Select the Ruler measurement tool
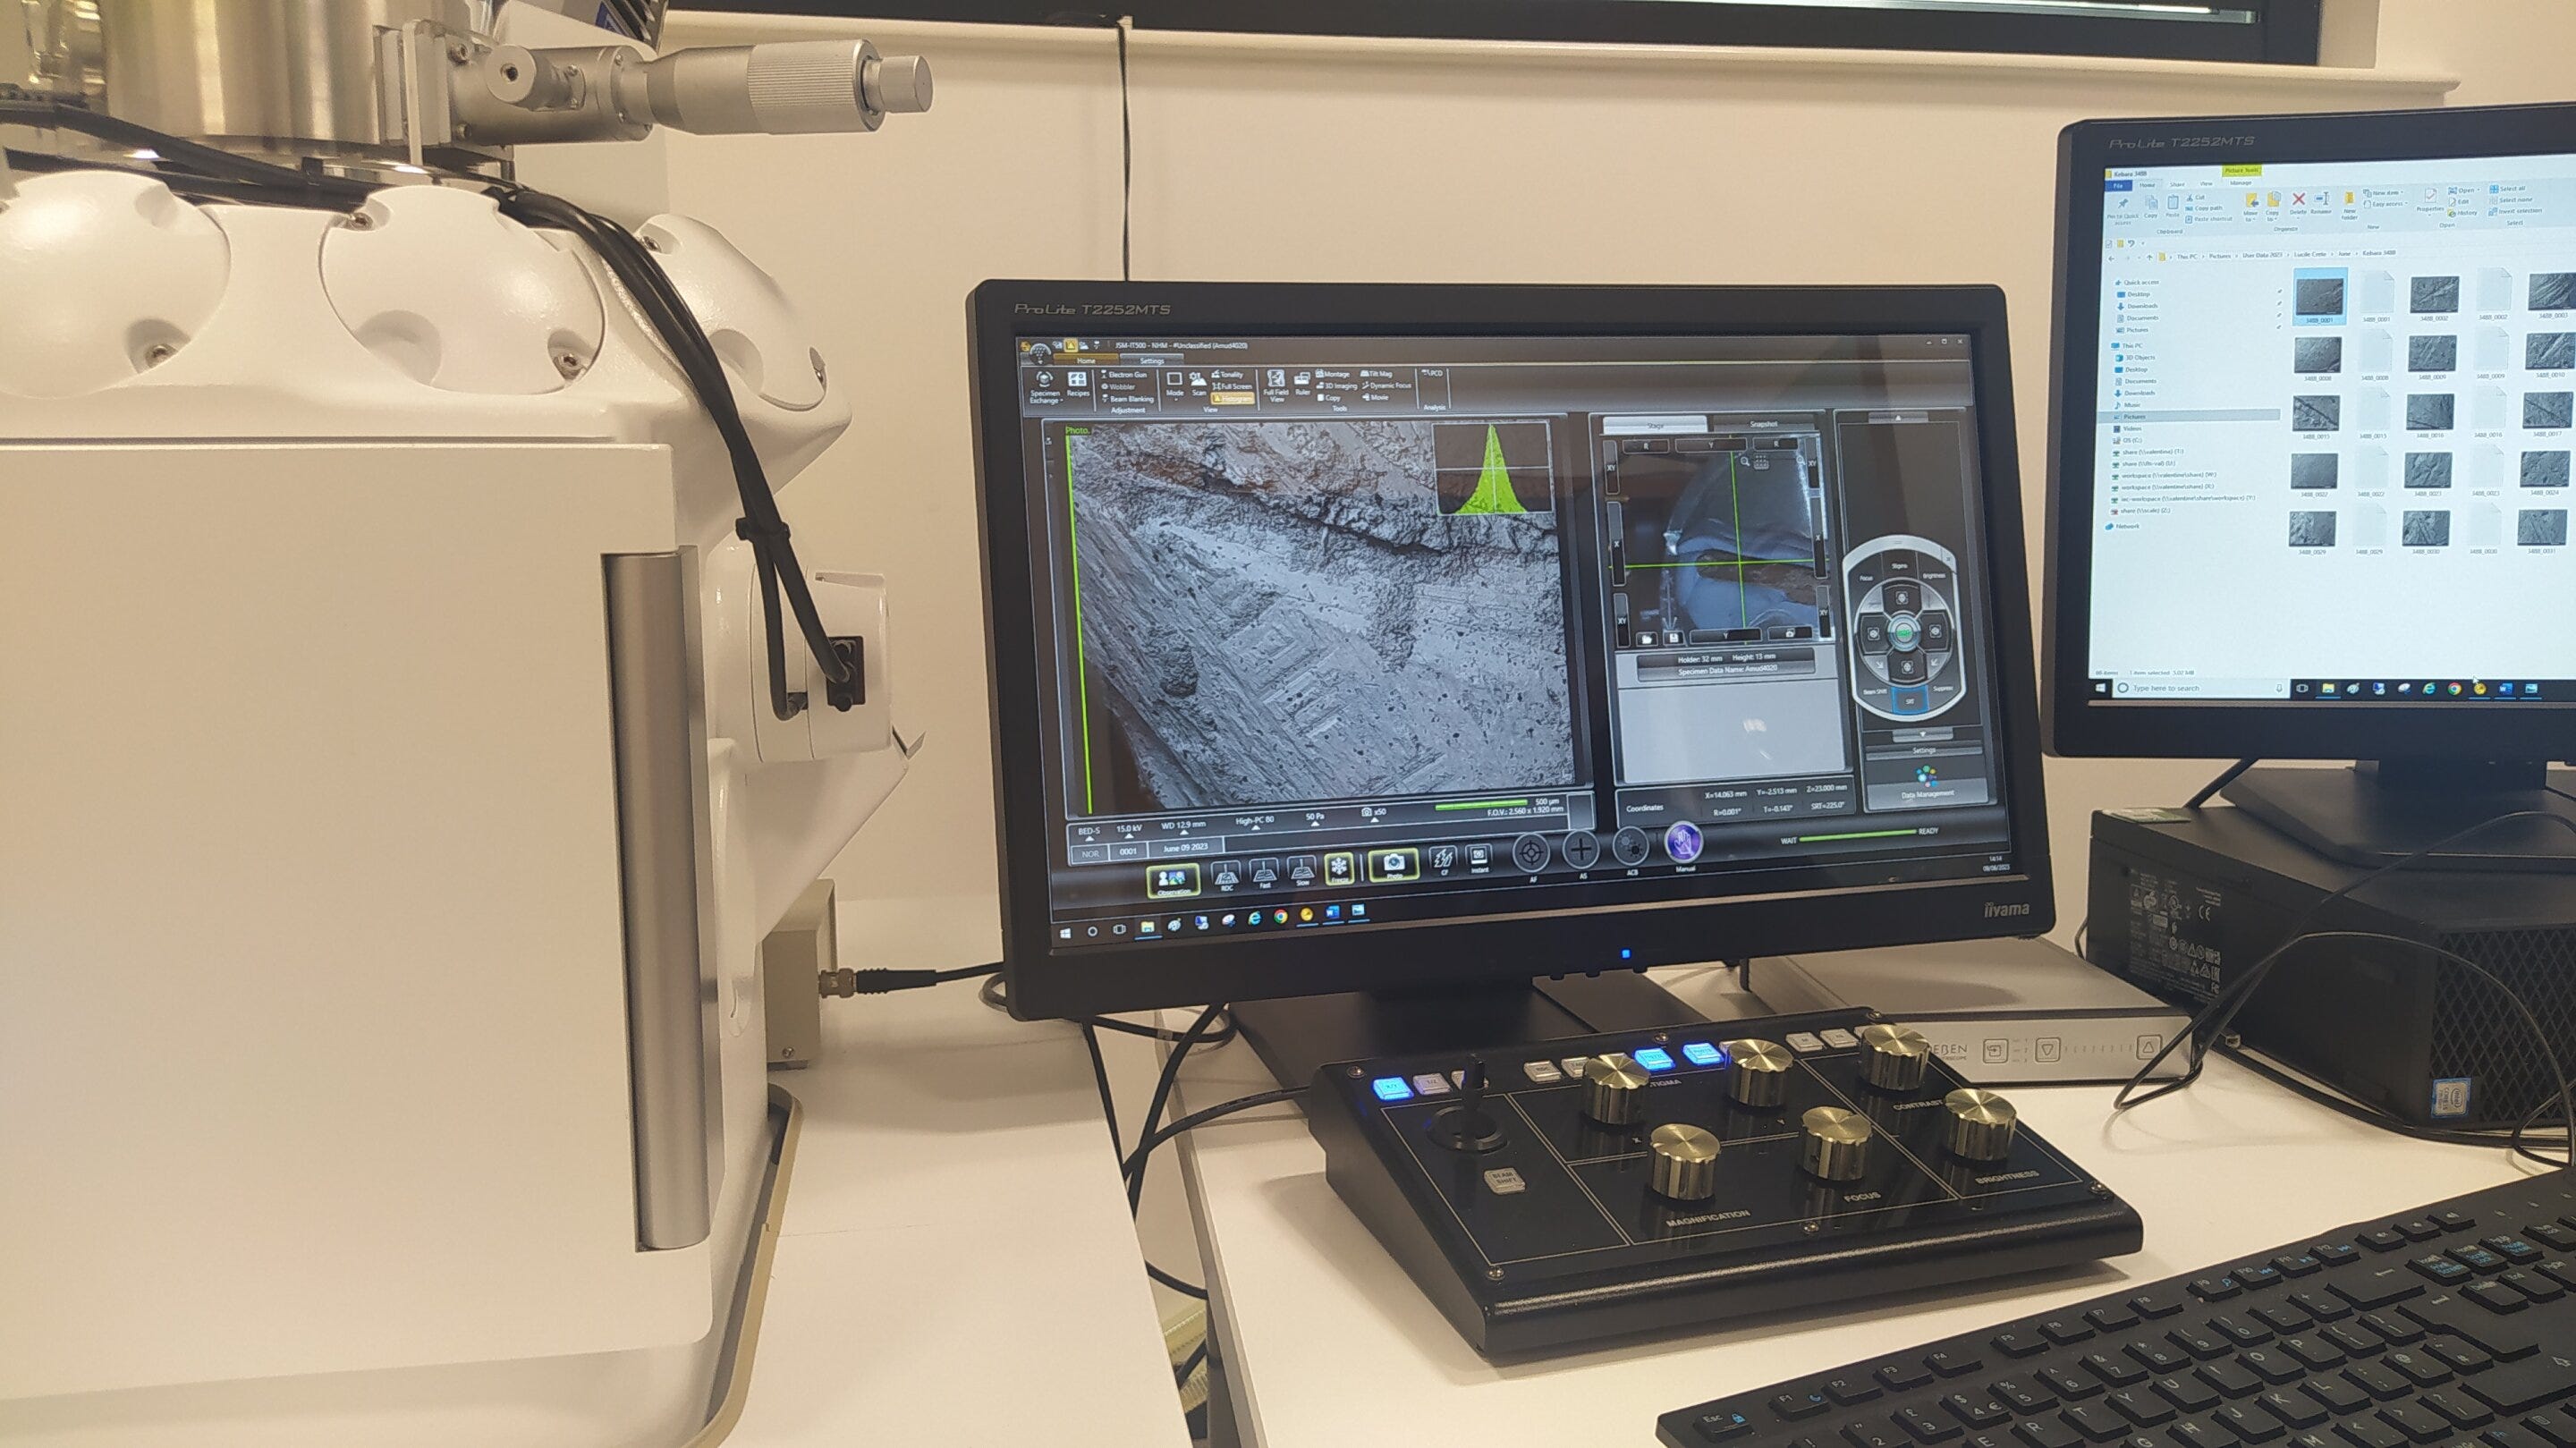 [1302, 385]
